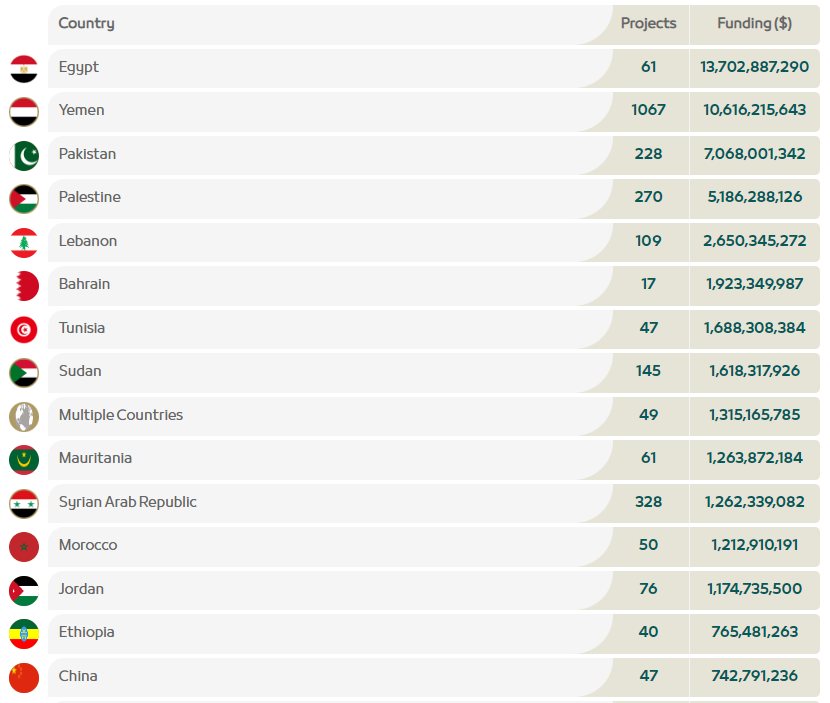Image resolution: width=830 pixels, height=703 pixels.
Task: Open the Palestine country row
Action: point(90,198)
